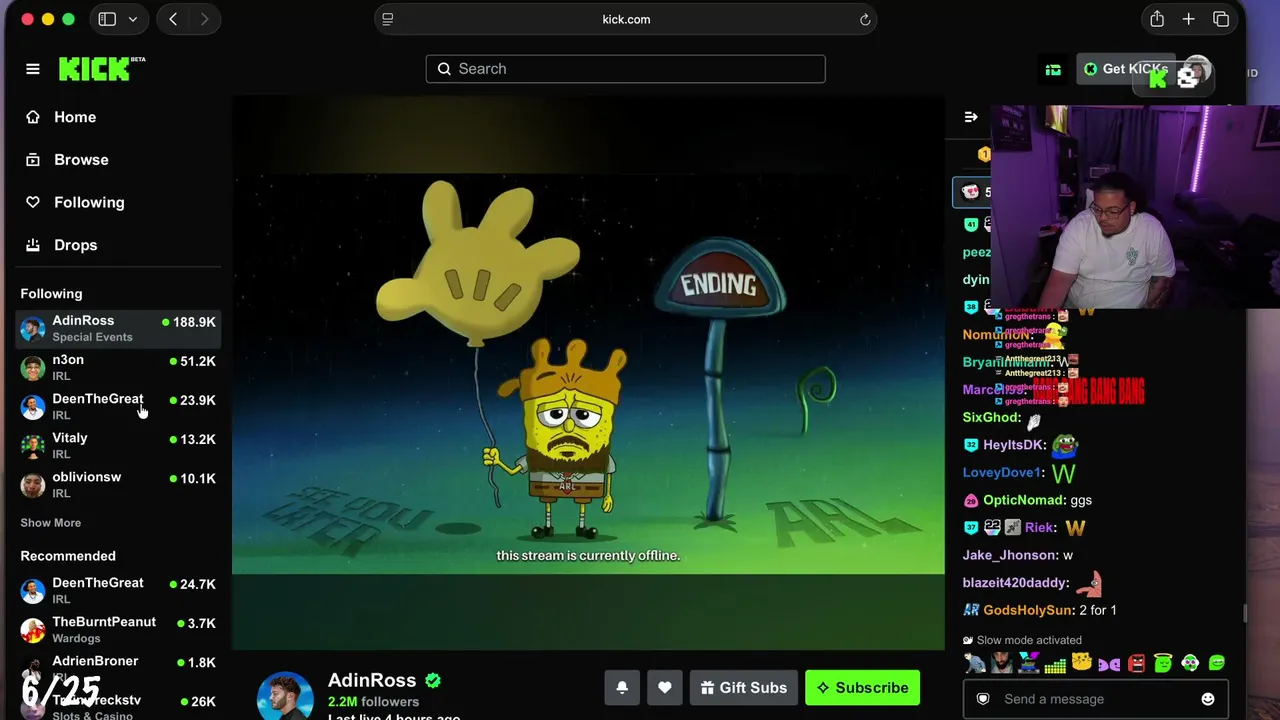The height and width of the screenshot is (720, 1280).
Task: Click the Get KICKs button
Action: (1126, 69)
